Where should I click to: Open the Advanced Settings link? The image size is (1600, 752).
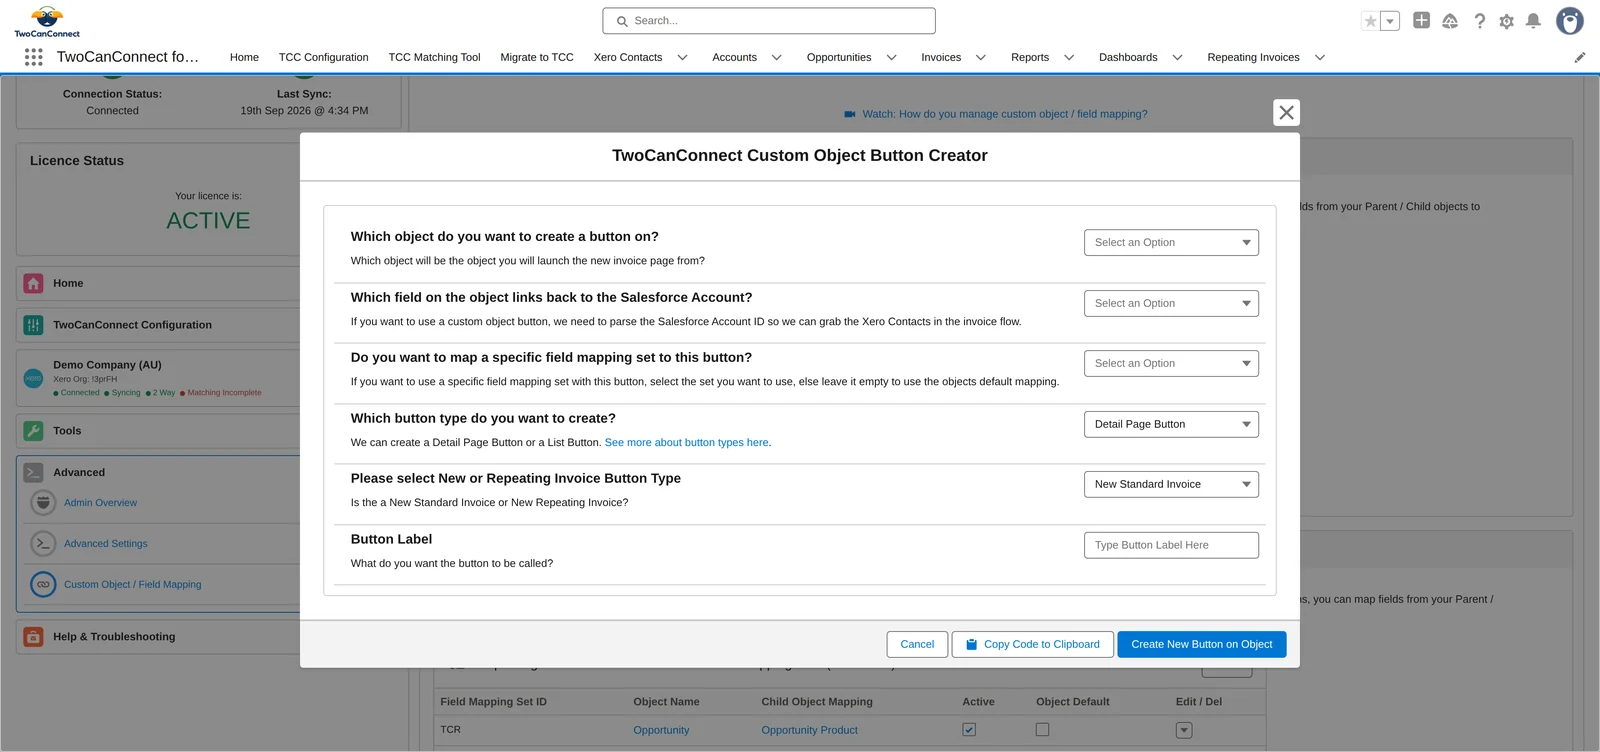point(105,544)
